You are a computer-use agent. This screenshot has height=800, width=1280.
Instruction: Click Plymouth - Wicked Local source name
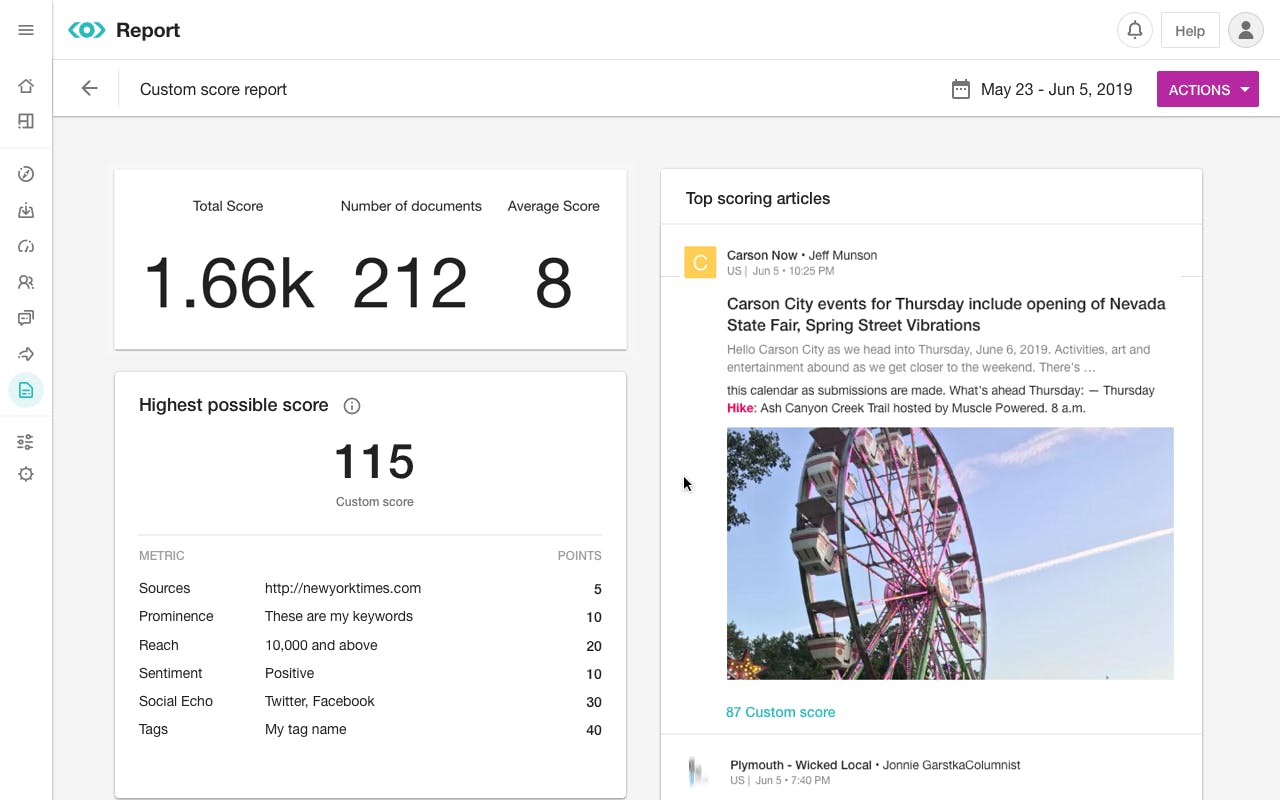(x=801, y=765)
